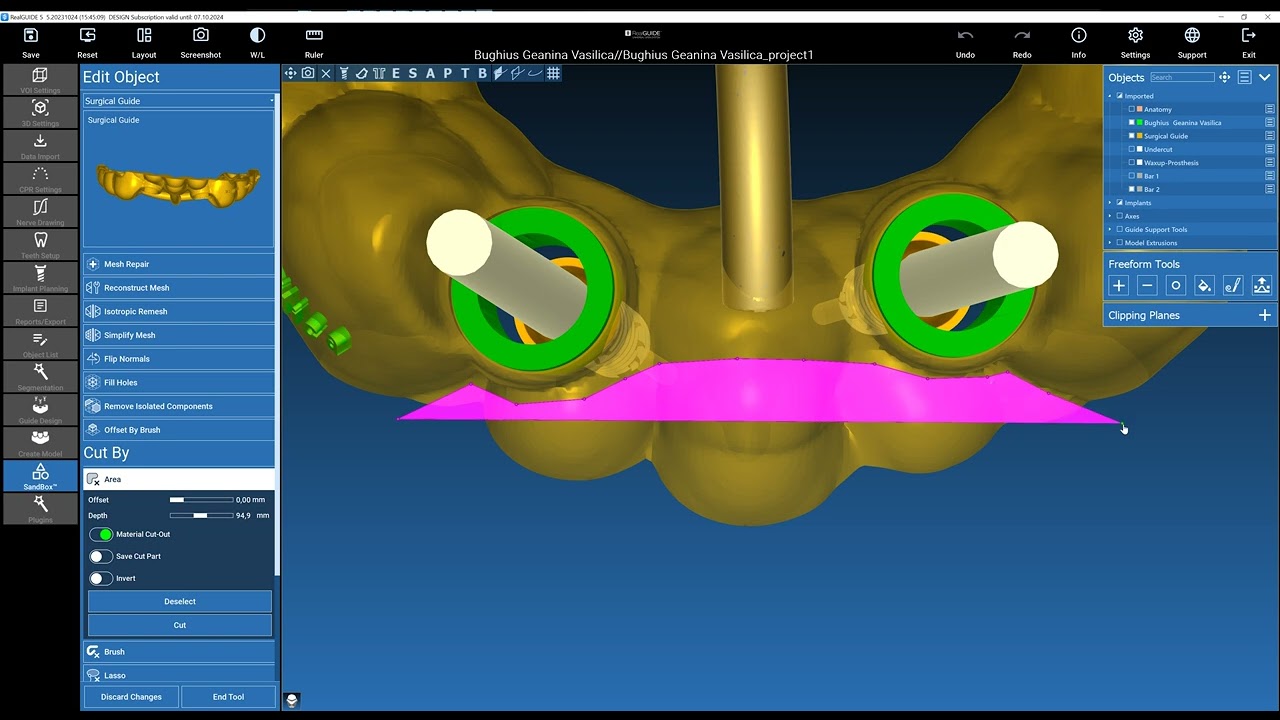1280x720 pixels.
Task: Collapse the Objects panel chevron
Action: click(1265, 77)
